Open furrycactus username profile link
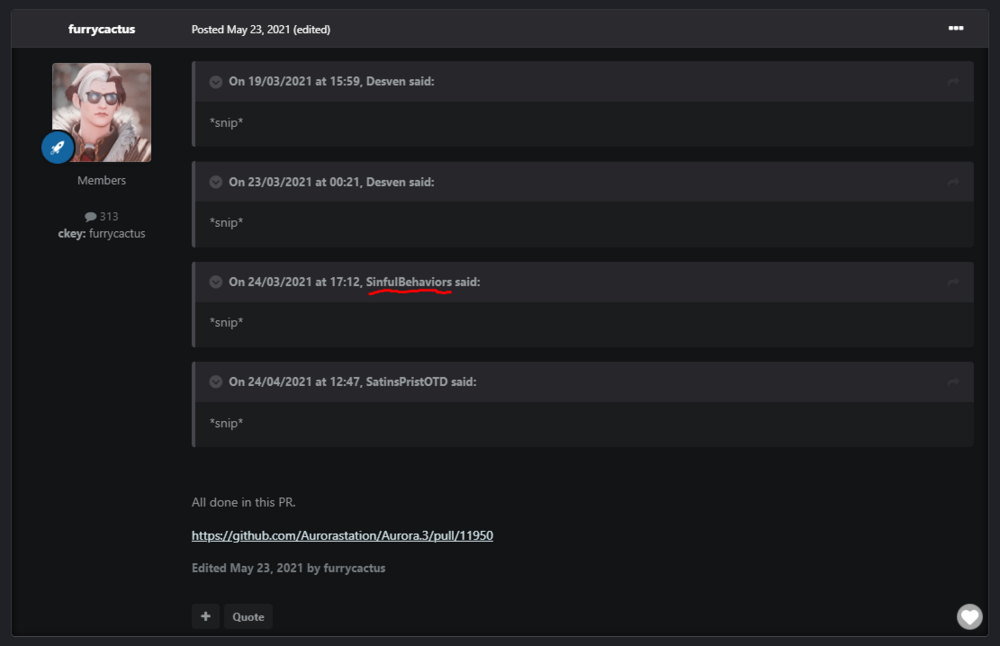Viewport: 1000px width, 646px height. click(101, 30)
